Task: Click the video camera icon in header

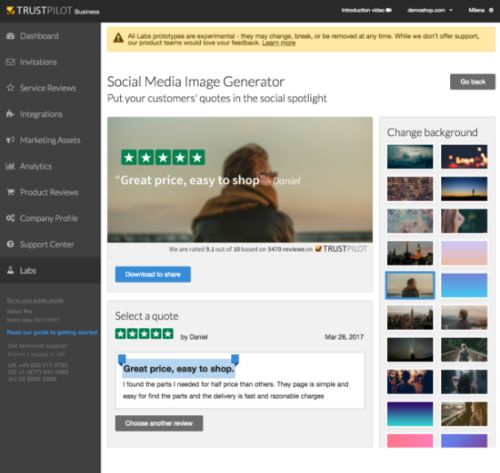Action: click(x=389, y=10)
